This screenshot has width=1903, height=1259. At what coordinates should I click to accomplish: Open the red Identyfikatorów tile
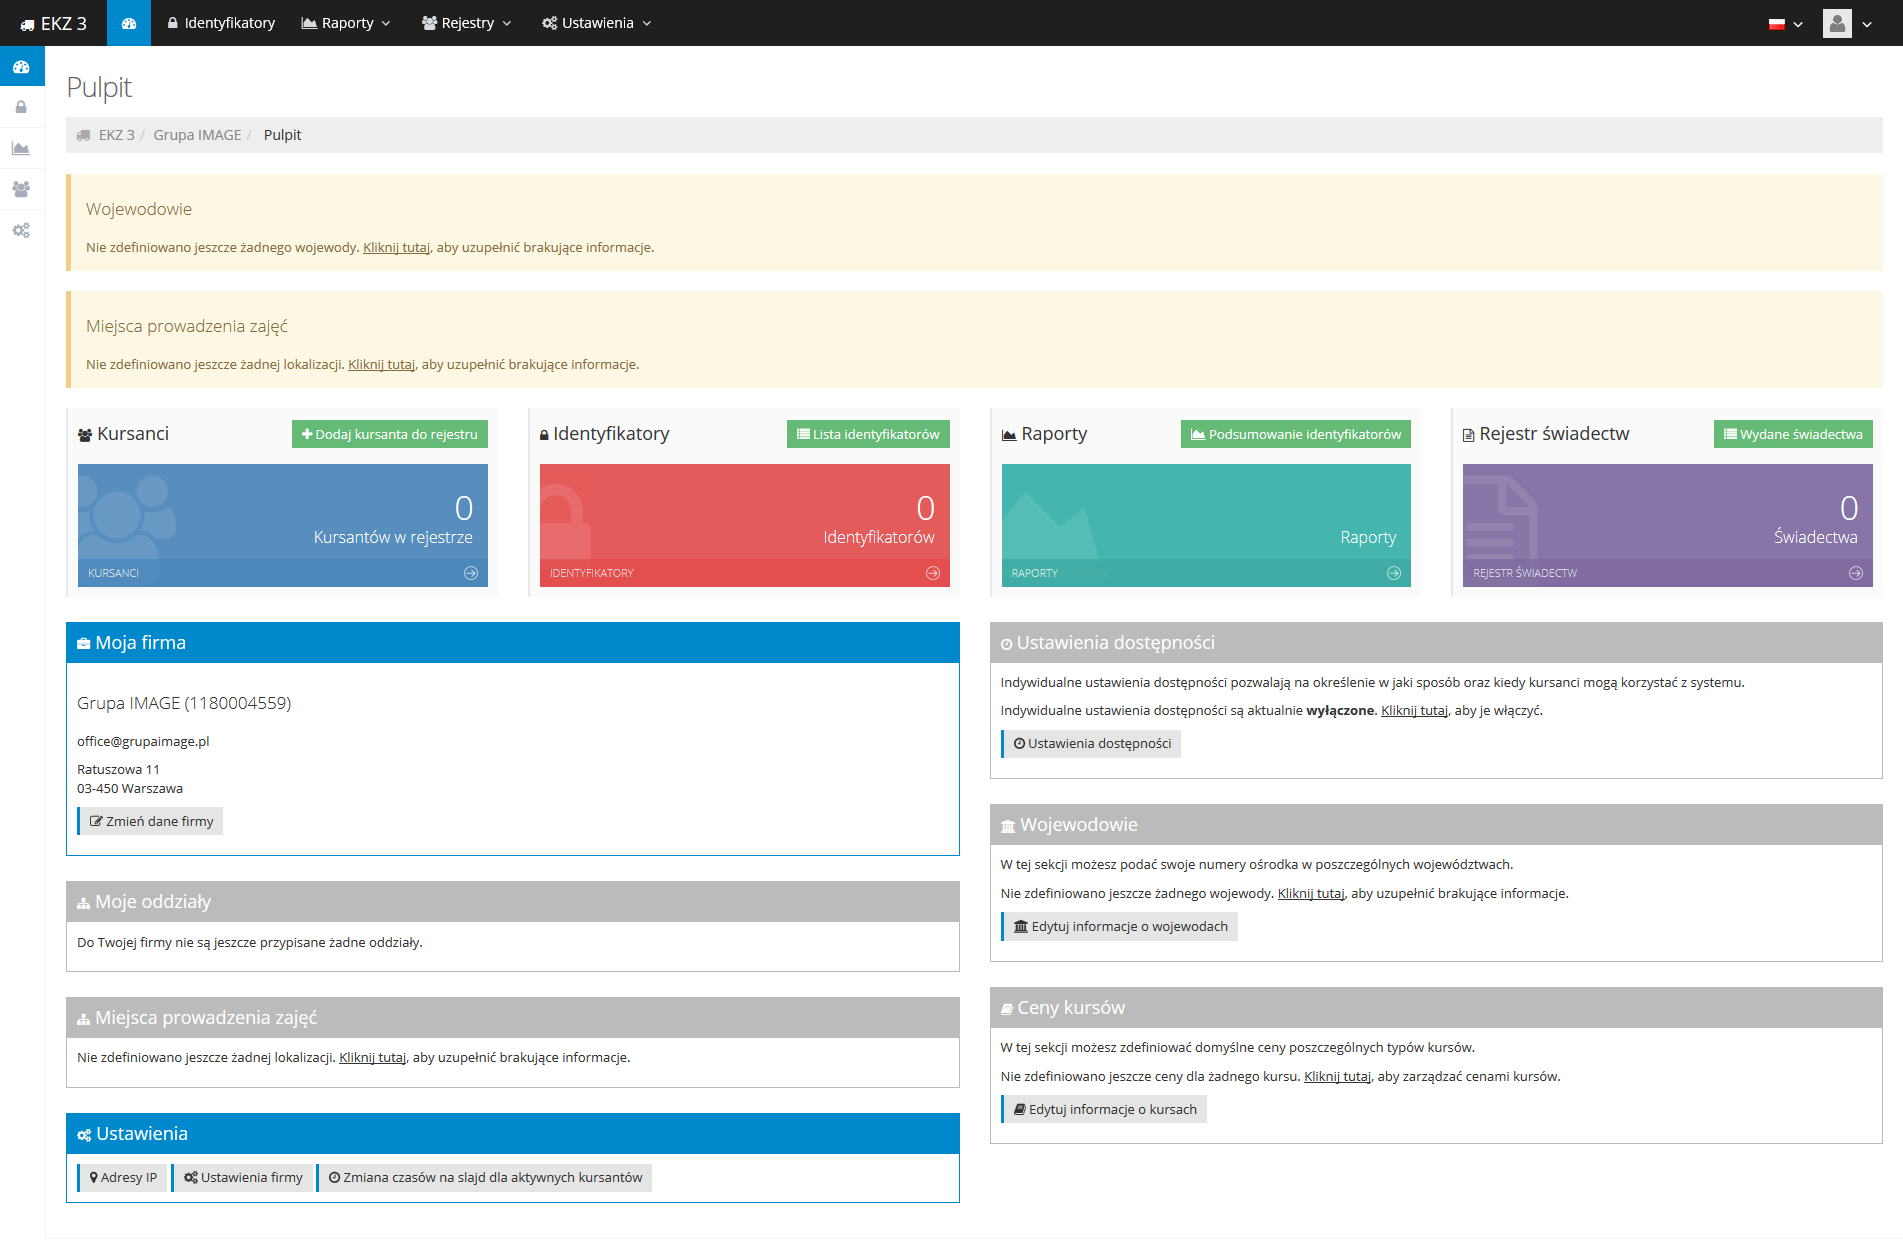(745, 525)
